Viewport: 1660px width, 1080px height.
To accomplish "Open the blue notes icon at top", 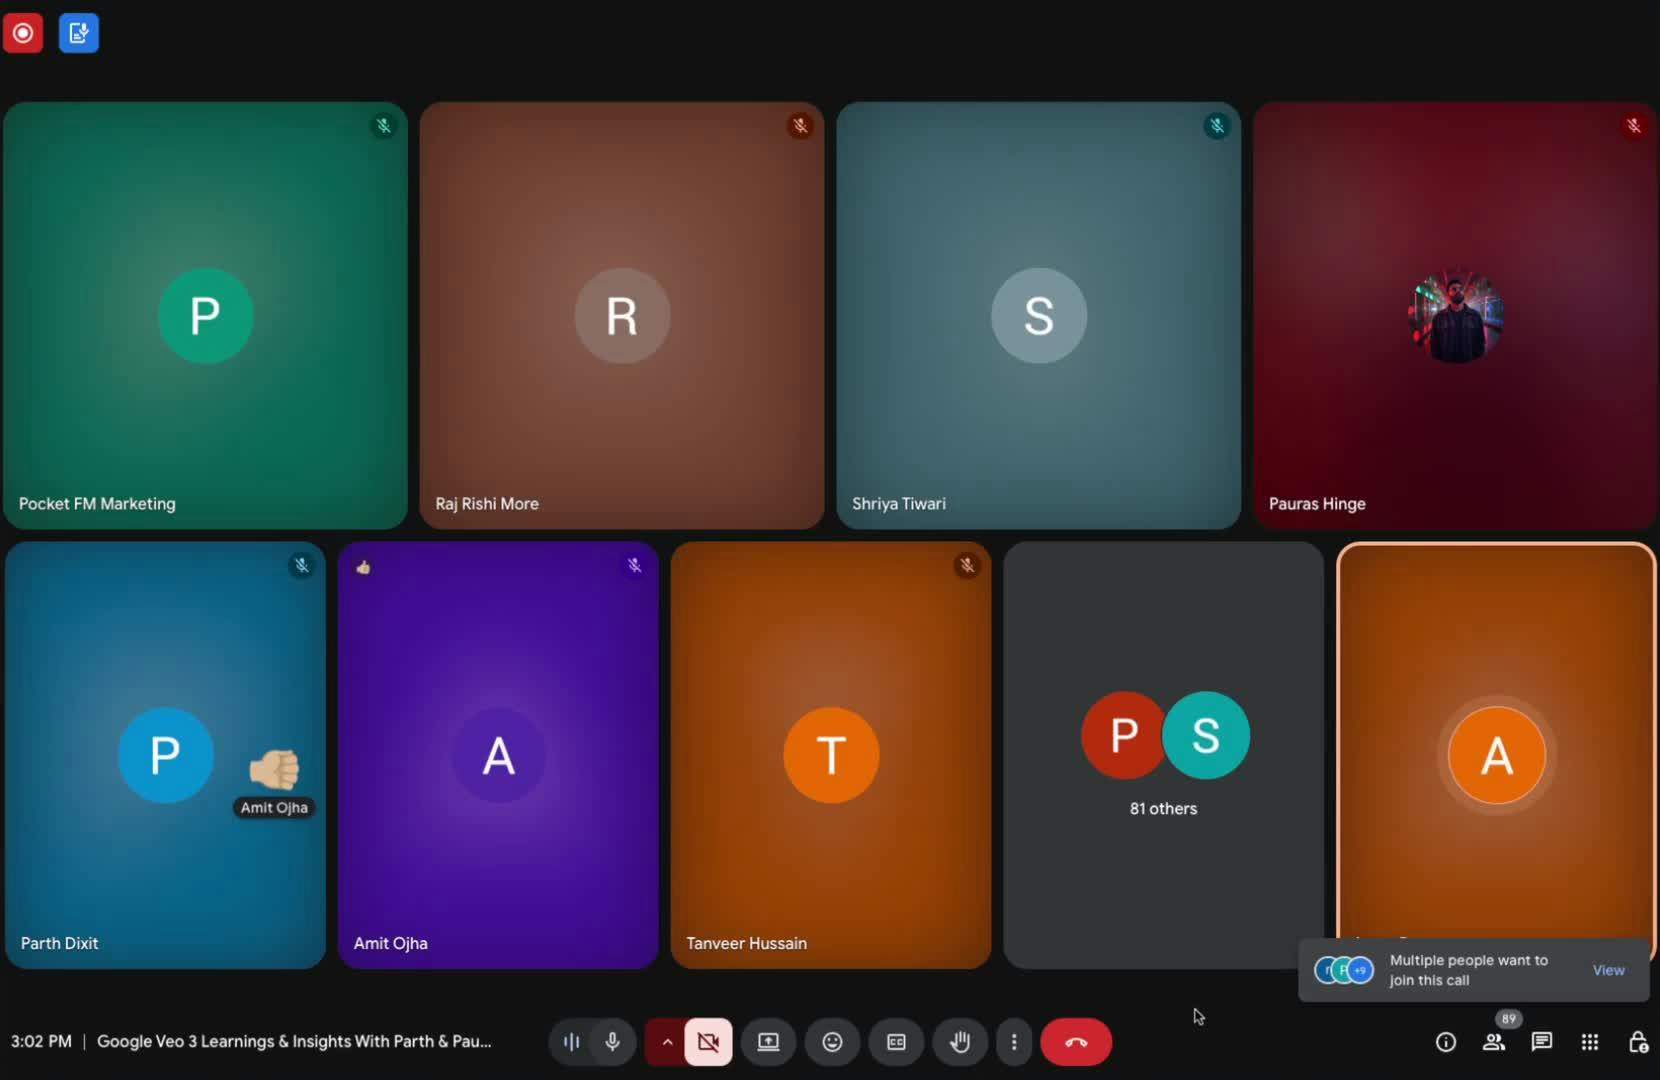I will [79, 33].
